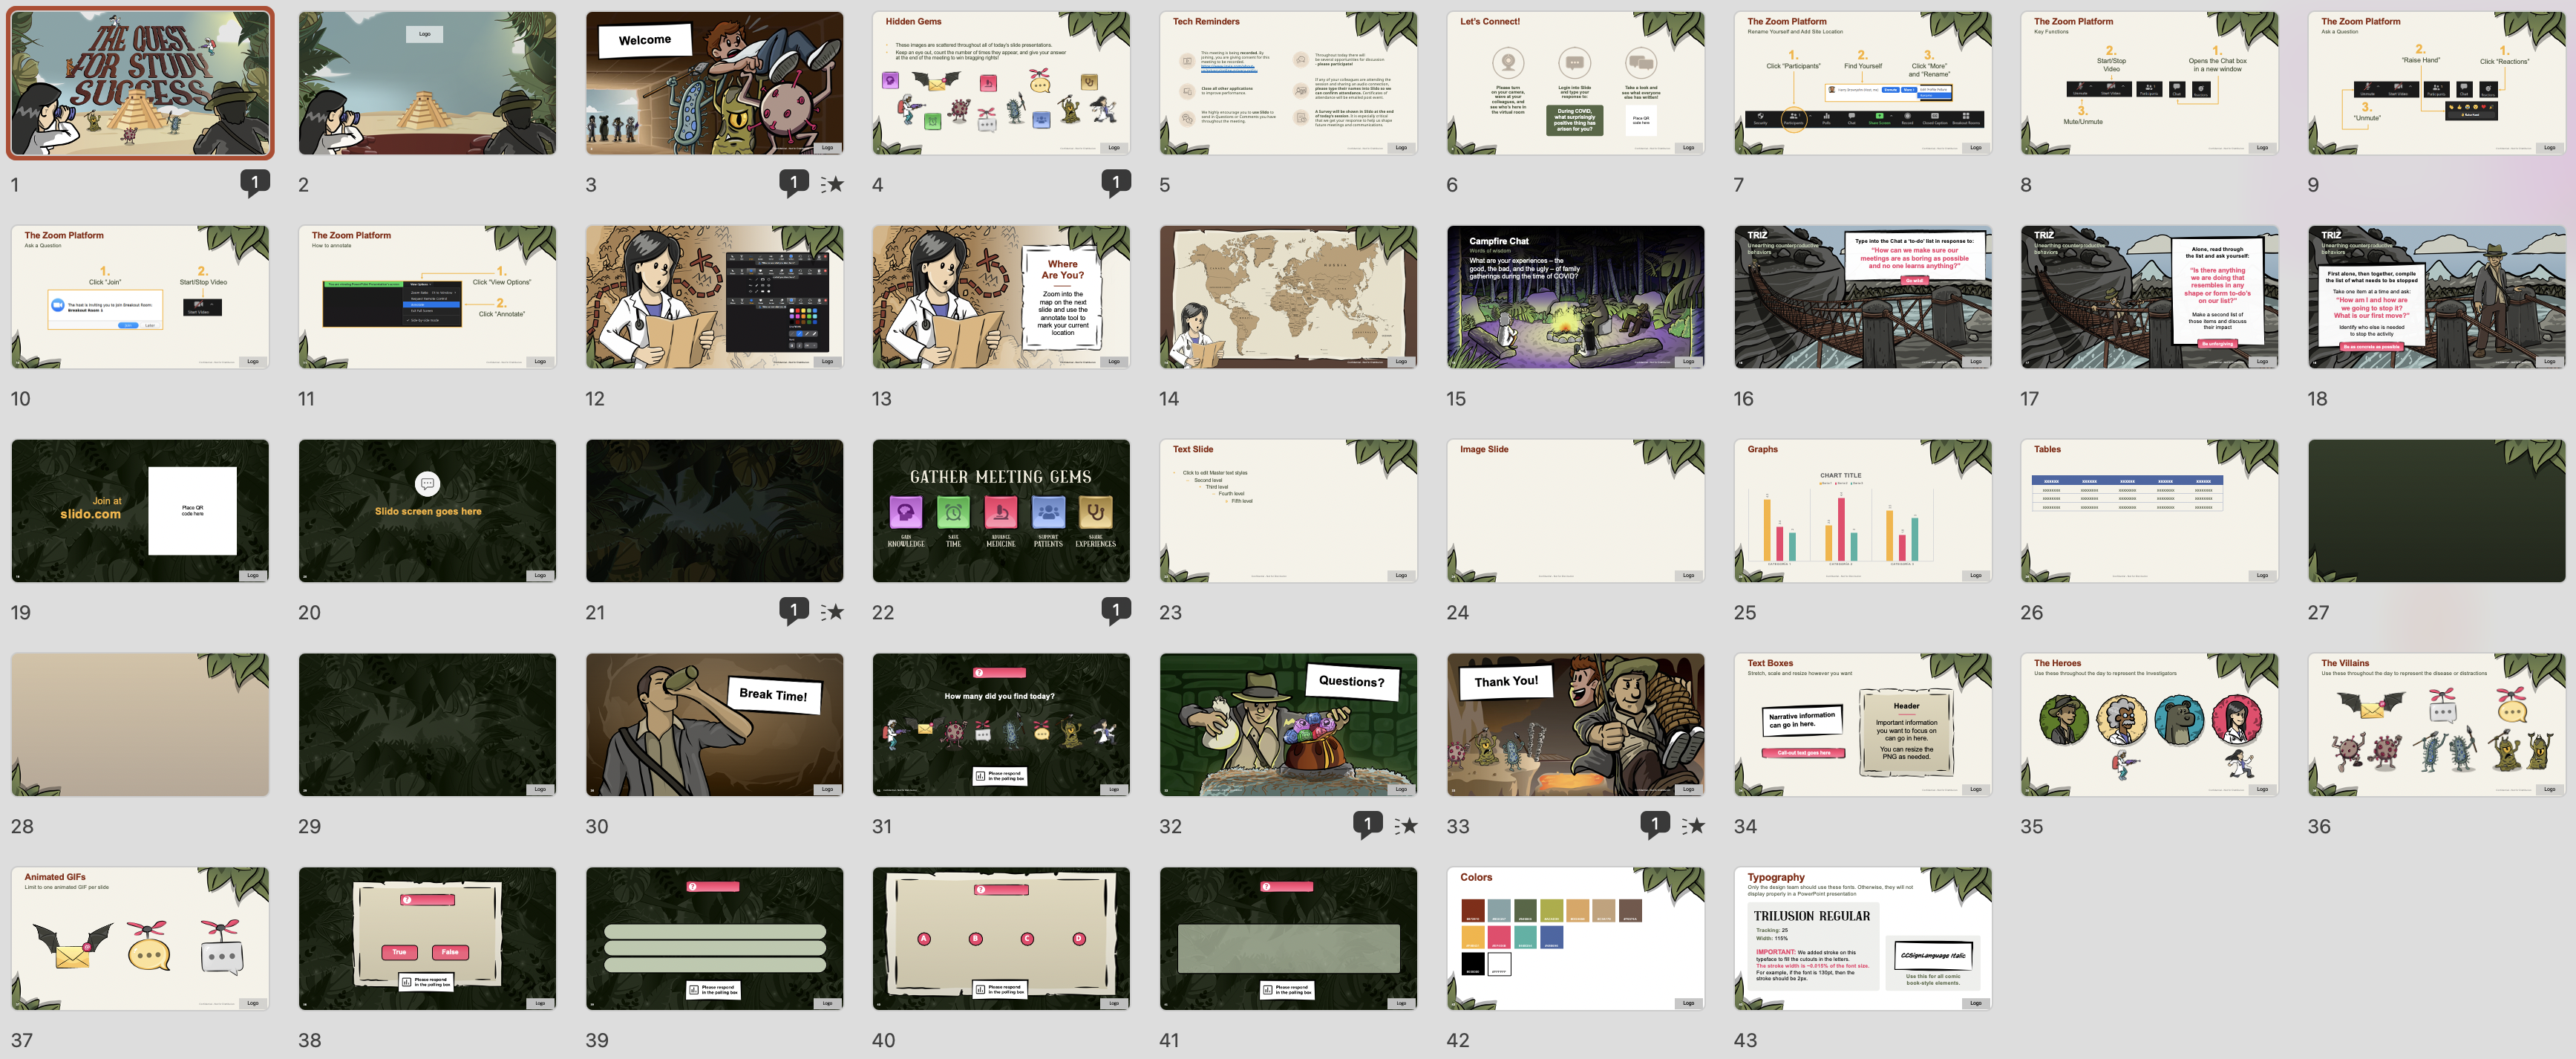Select the 'Animated GIFs' slide thumbnail

point(140,939)
